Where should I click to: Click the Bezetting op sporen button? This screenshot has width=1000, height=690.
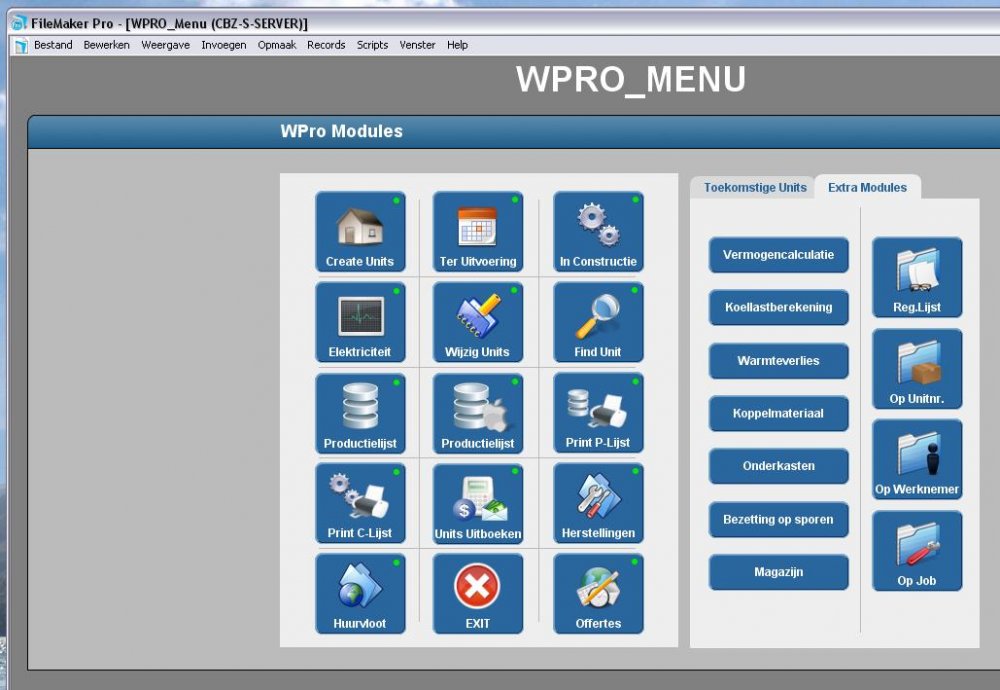tap(779, 520)
